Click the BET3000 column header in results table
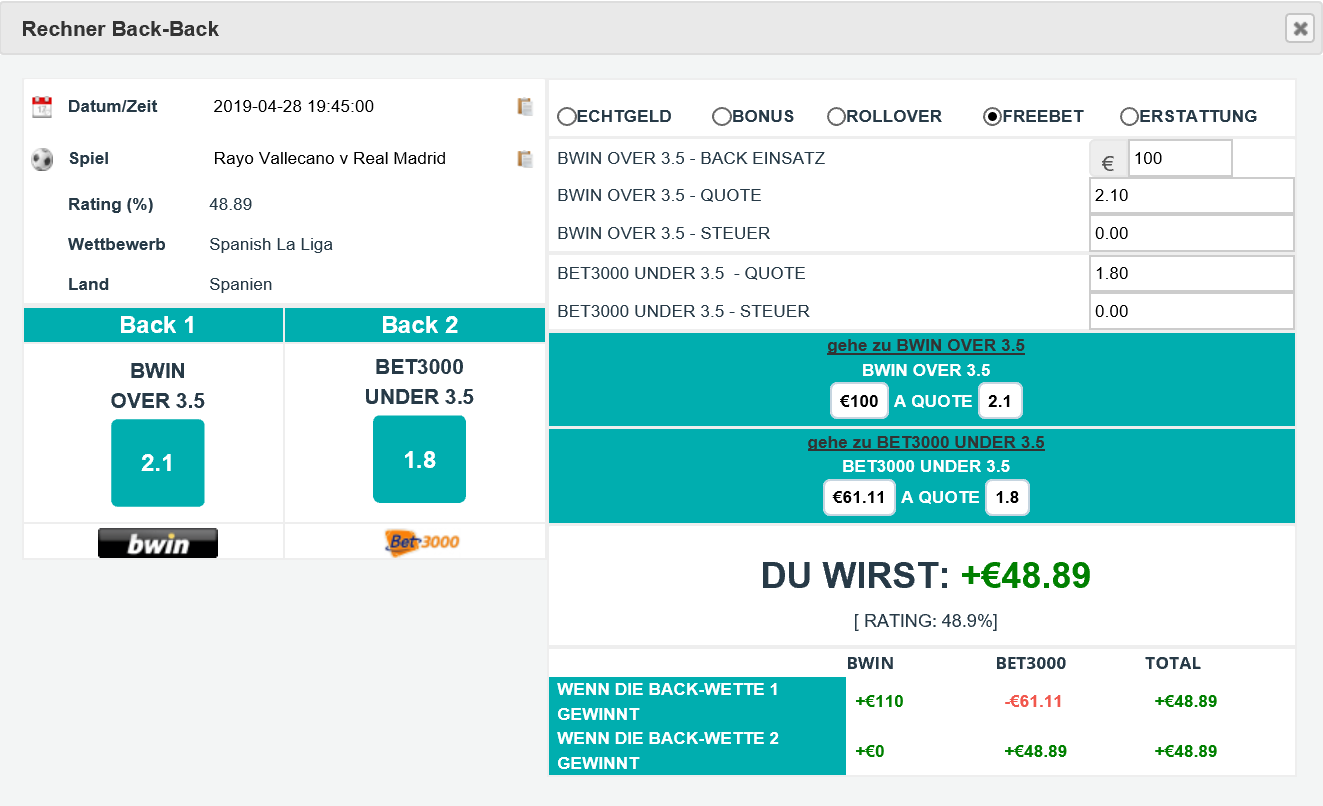Screen dimensions: 1323x806 pyautogui.click(x=1031, y=663)
